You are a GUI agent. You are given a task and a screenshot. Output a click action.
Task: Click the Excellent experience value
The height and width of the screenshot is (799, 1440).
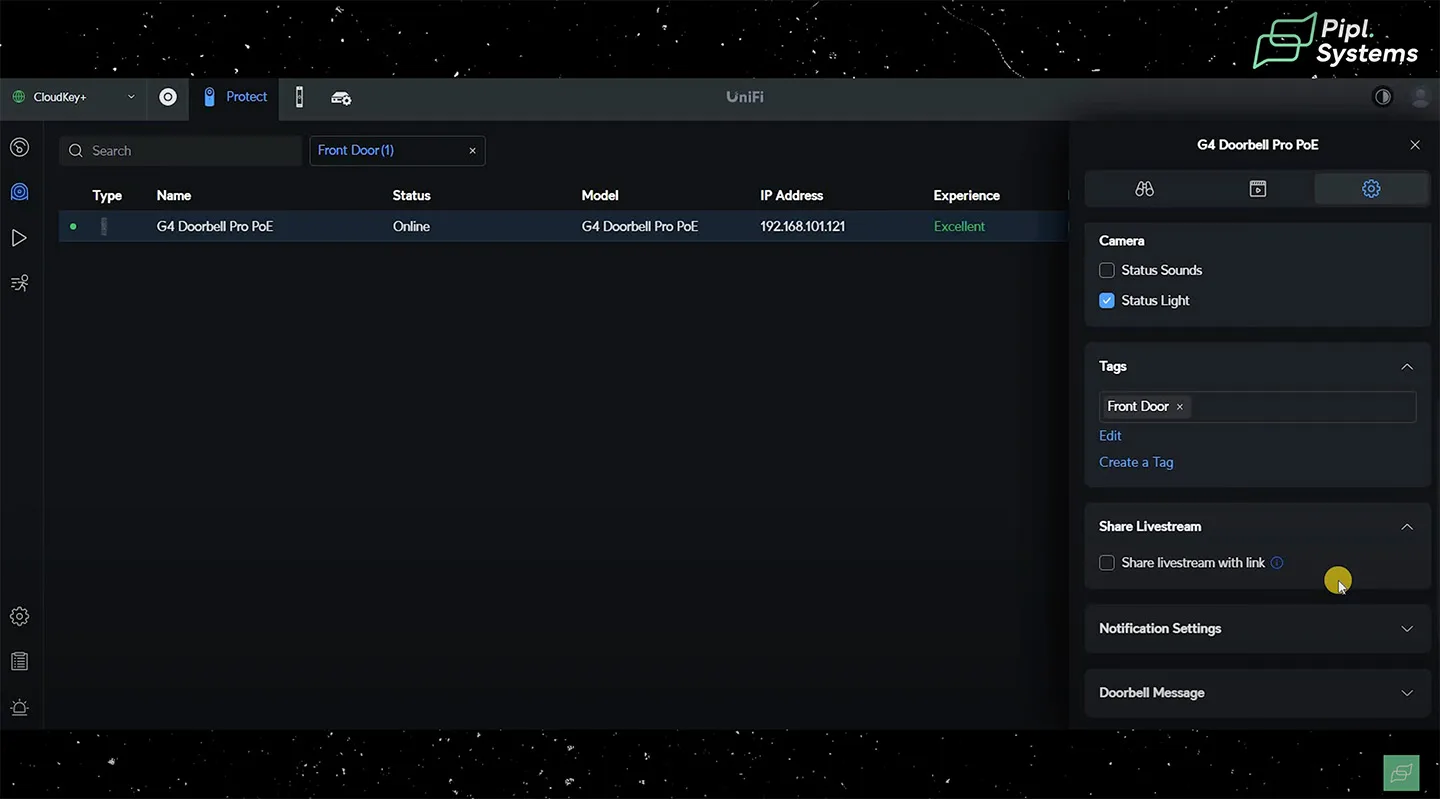(959, 227)
